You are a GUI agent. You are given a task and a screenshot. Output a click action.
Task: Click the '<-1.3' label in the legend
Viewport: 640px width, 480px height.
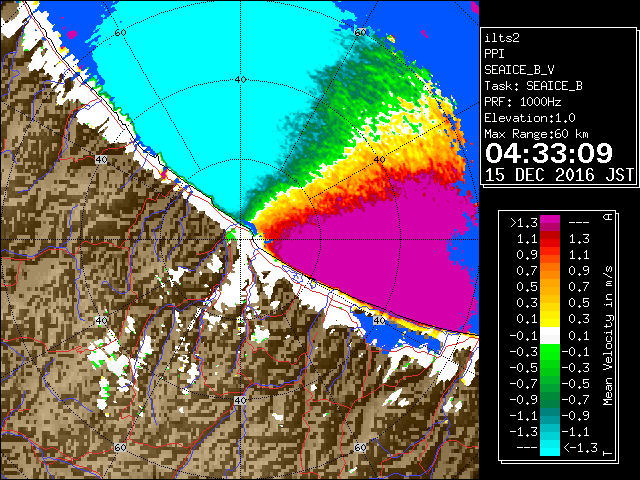(580, 448)
